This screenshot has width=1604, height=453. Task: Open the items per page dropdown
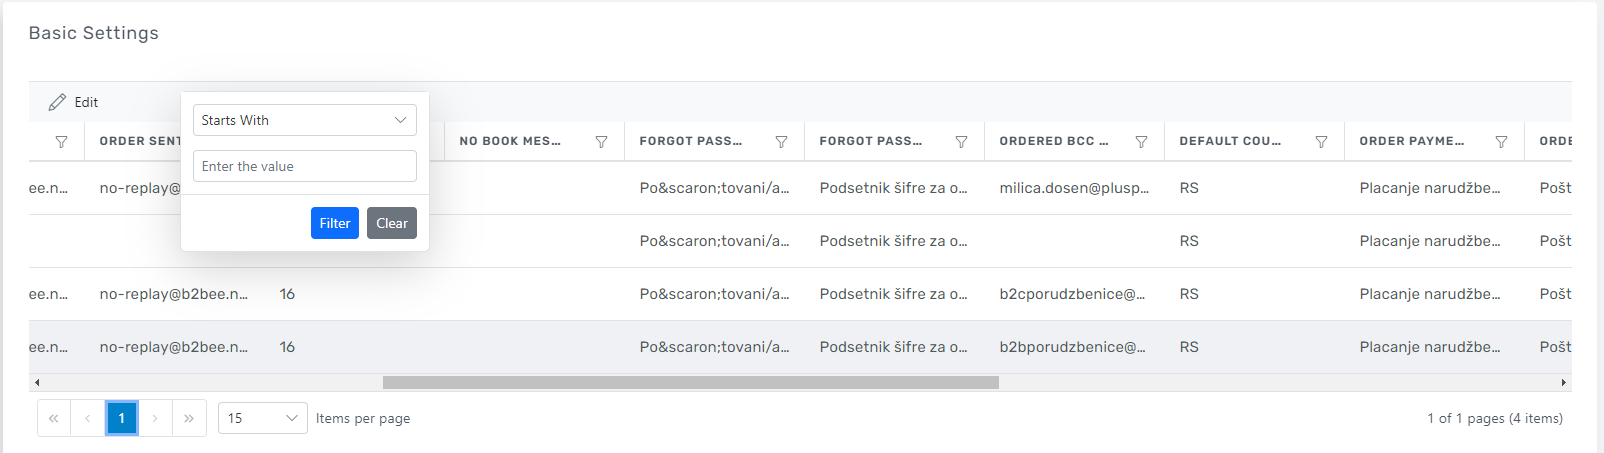point(262,418)
